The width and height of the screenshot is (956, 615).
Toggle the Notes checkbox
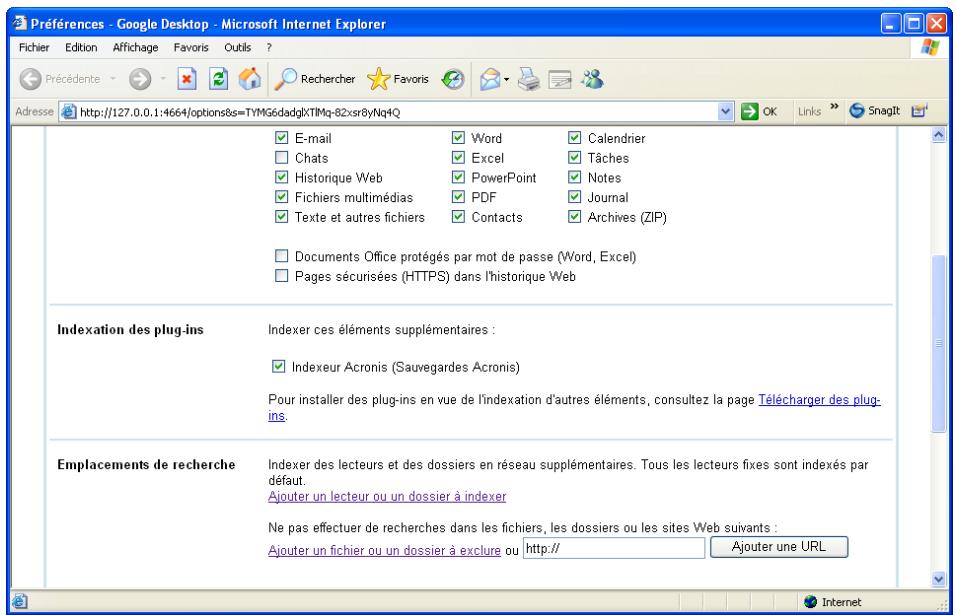pyautogui.click(x=574, y=177)
